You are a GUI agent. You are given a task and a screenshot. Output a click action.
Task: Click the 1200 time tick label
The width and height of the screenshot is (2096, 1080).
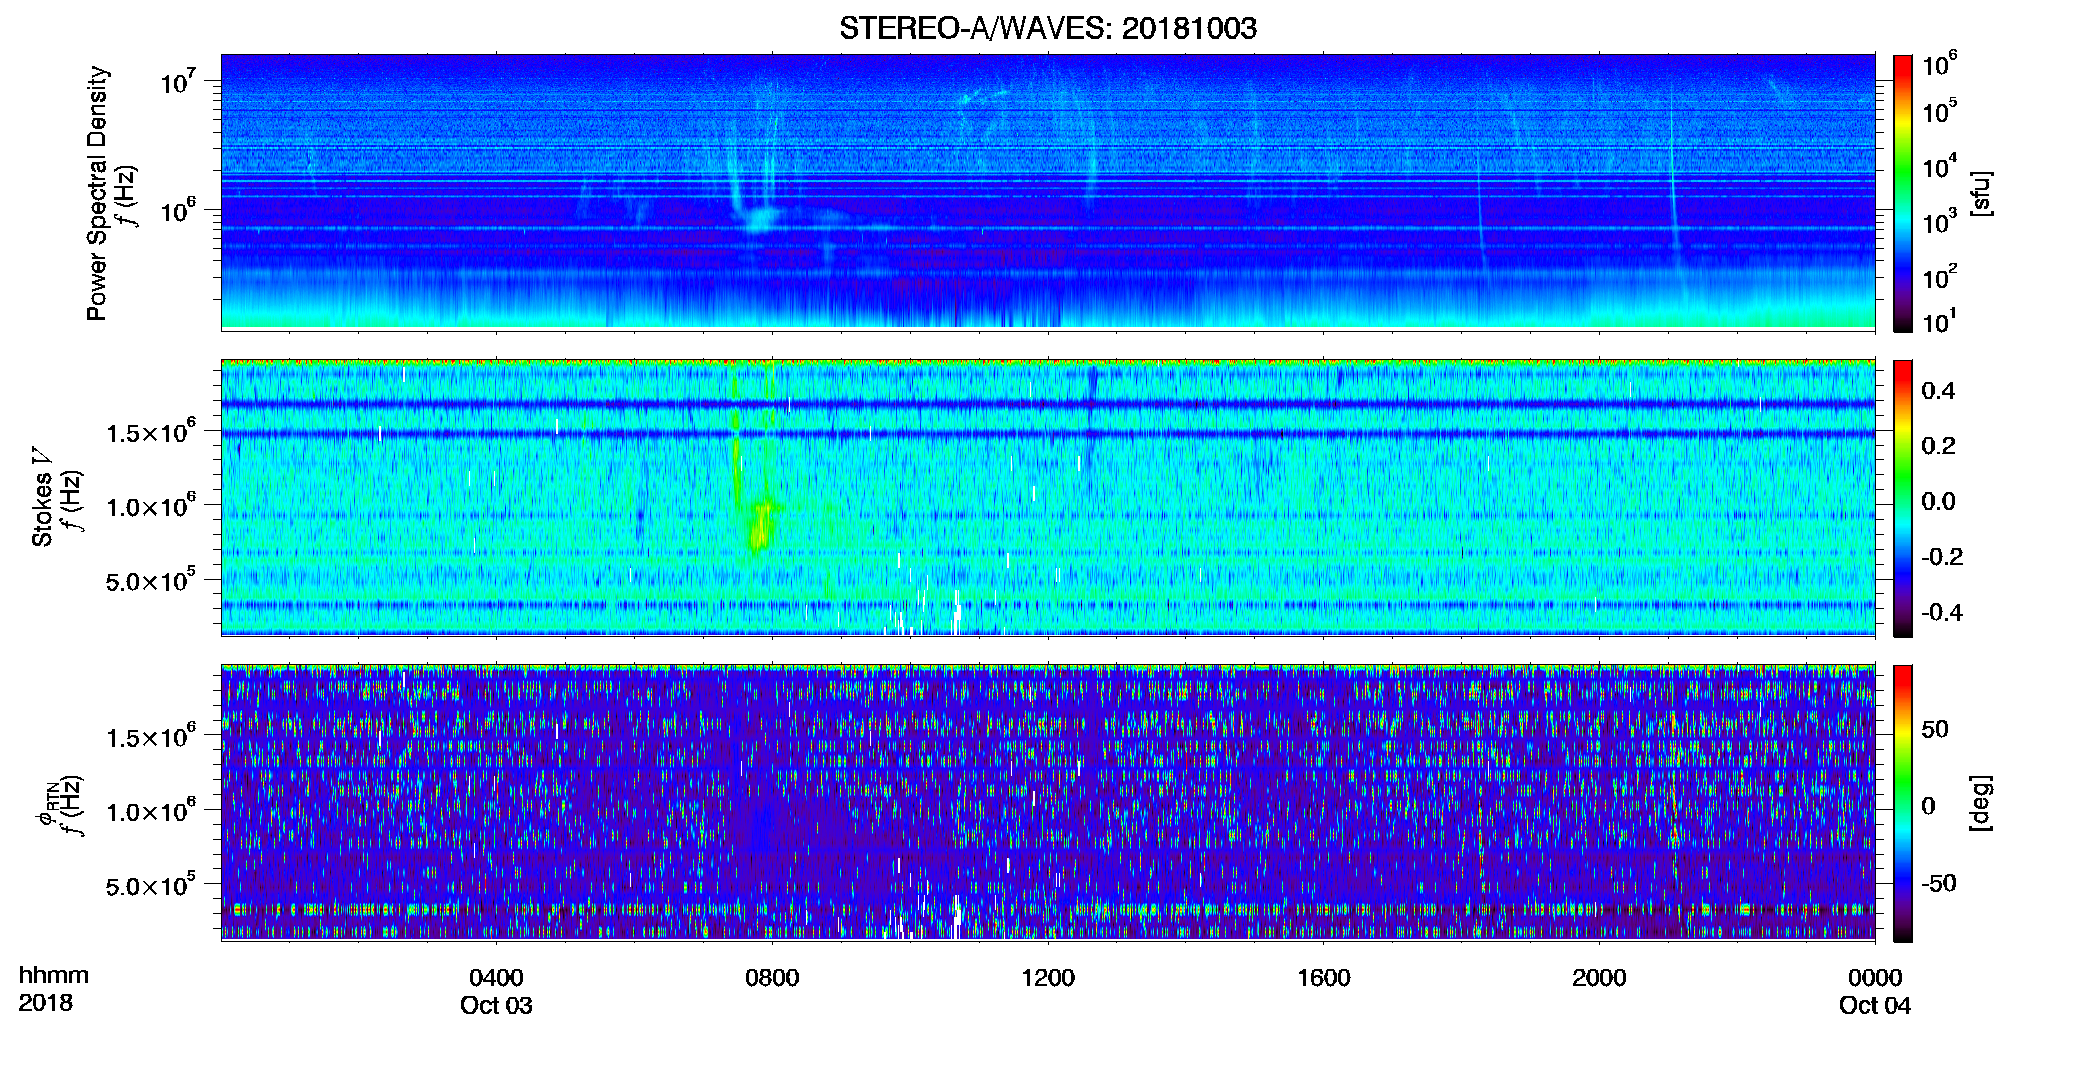[x=1048, y=978]
